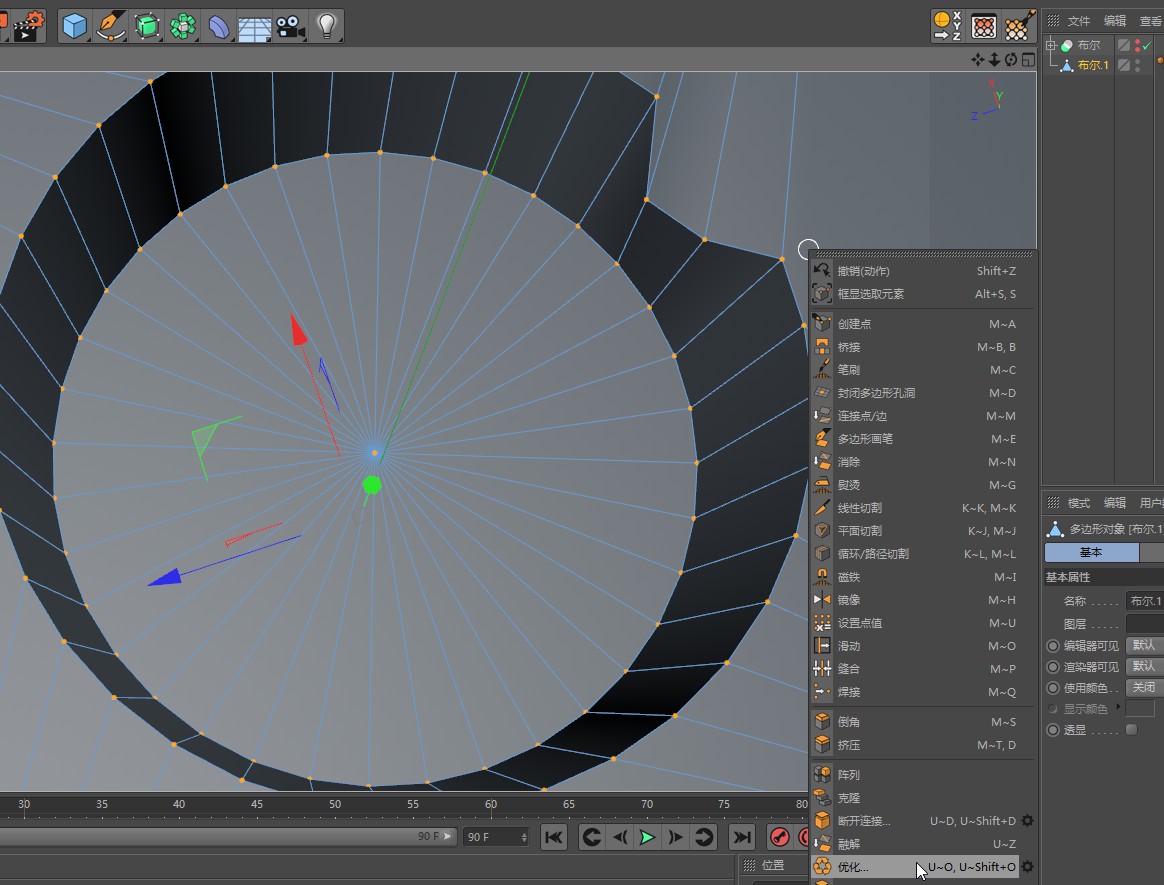
Task: Choose 撤销(动作) from context menu
Action: pos(923,271)
